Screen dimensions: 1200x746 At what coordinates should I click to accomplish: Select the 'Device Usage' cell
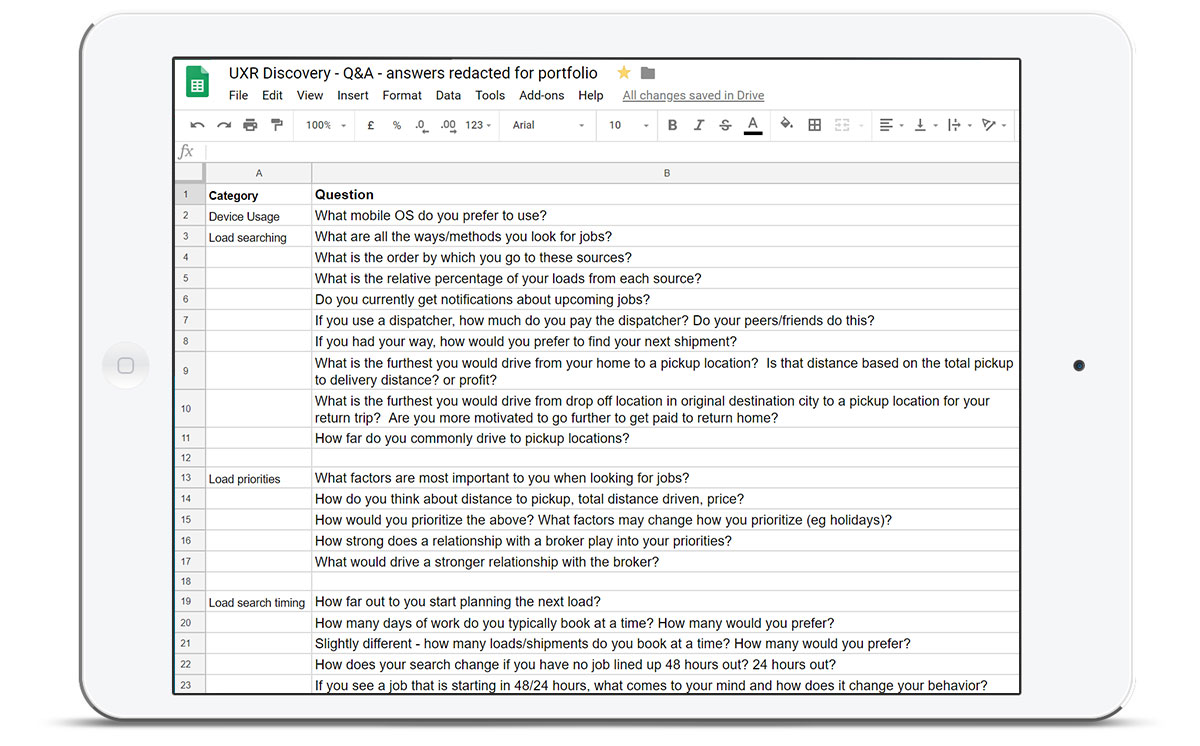pos(259,216)
